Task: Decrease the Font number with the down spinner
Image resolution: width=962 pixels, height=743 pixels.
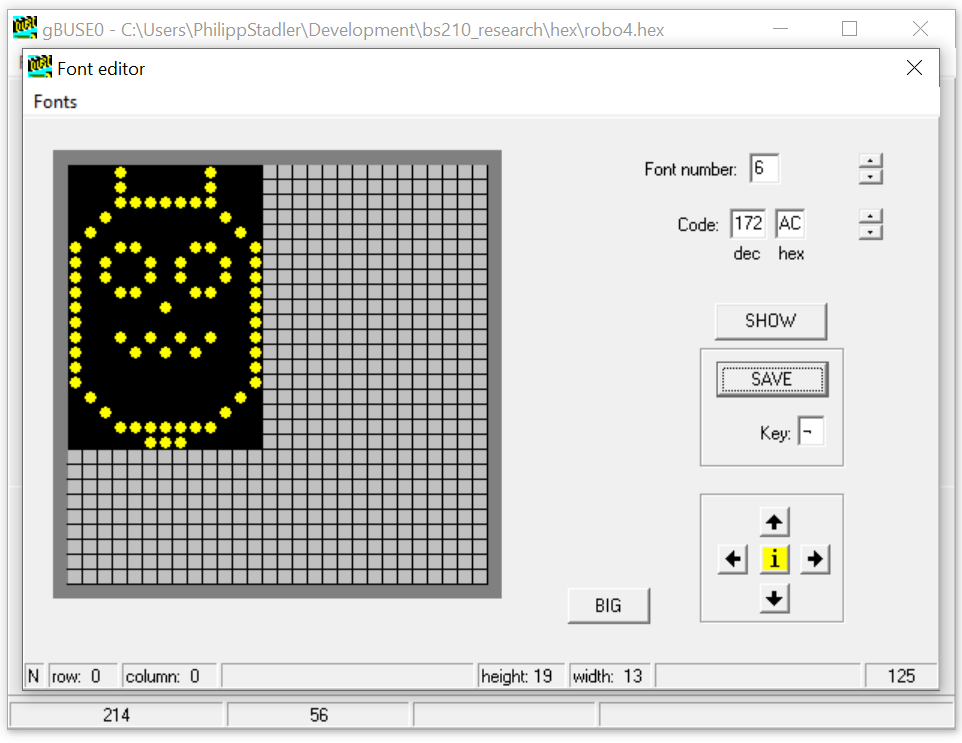Action: 871,177
